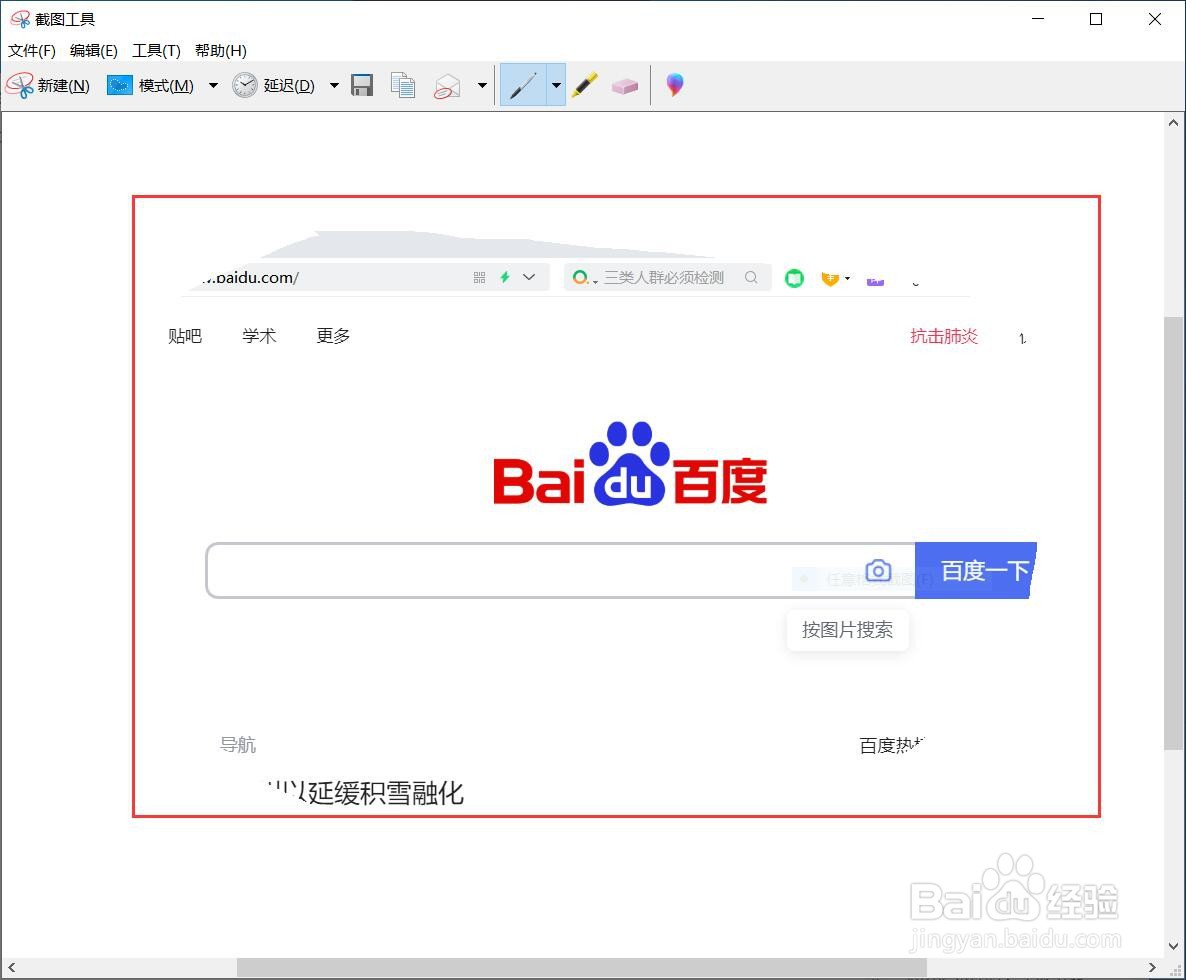Select the yellow Highlighter tool
Image resolution: width=1186 pixels, height=980 pixels.
(x=585, y=85)
